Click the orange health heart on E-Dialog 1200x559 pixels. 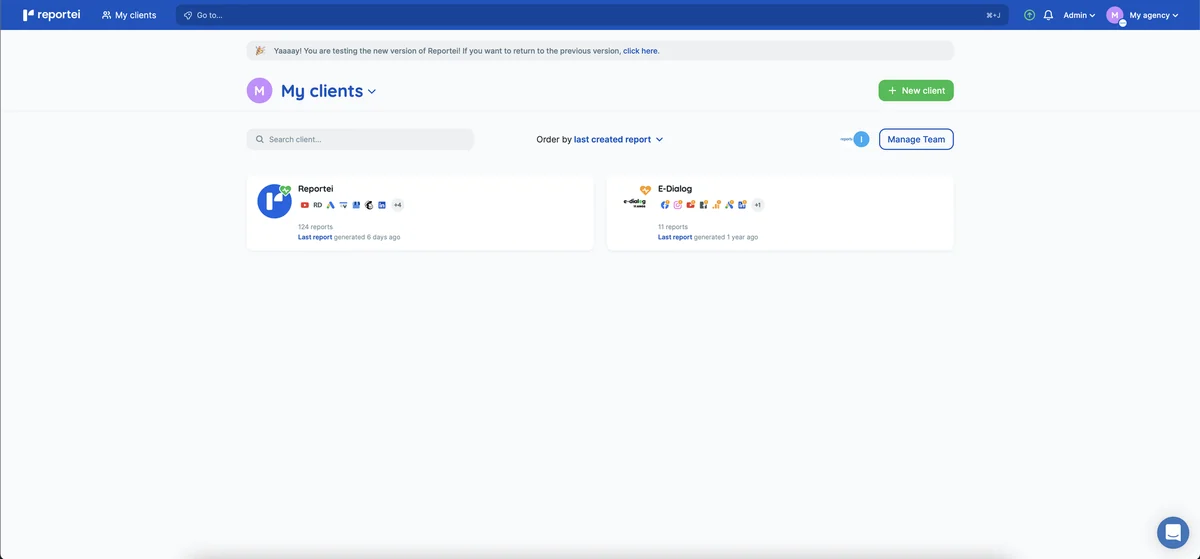[645, 190]
